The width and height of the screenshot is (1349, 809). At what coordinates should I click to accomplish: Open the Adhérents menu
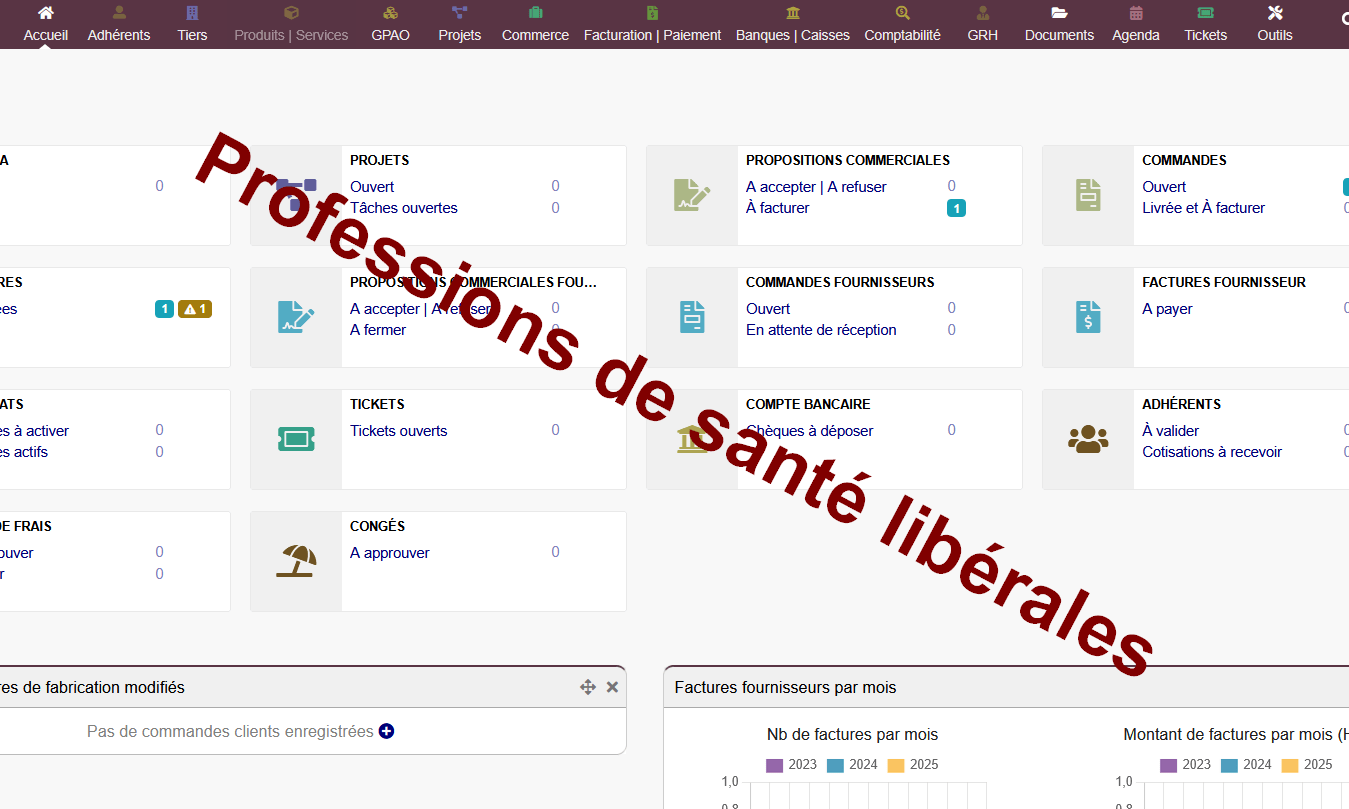click(119, 25)
